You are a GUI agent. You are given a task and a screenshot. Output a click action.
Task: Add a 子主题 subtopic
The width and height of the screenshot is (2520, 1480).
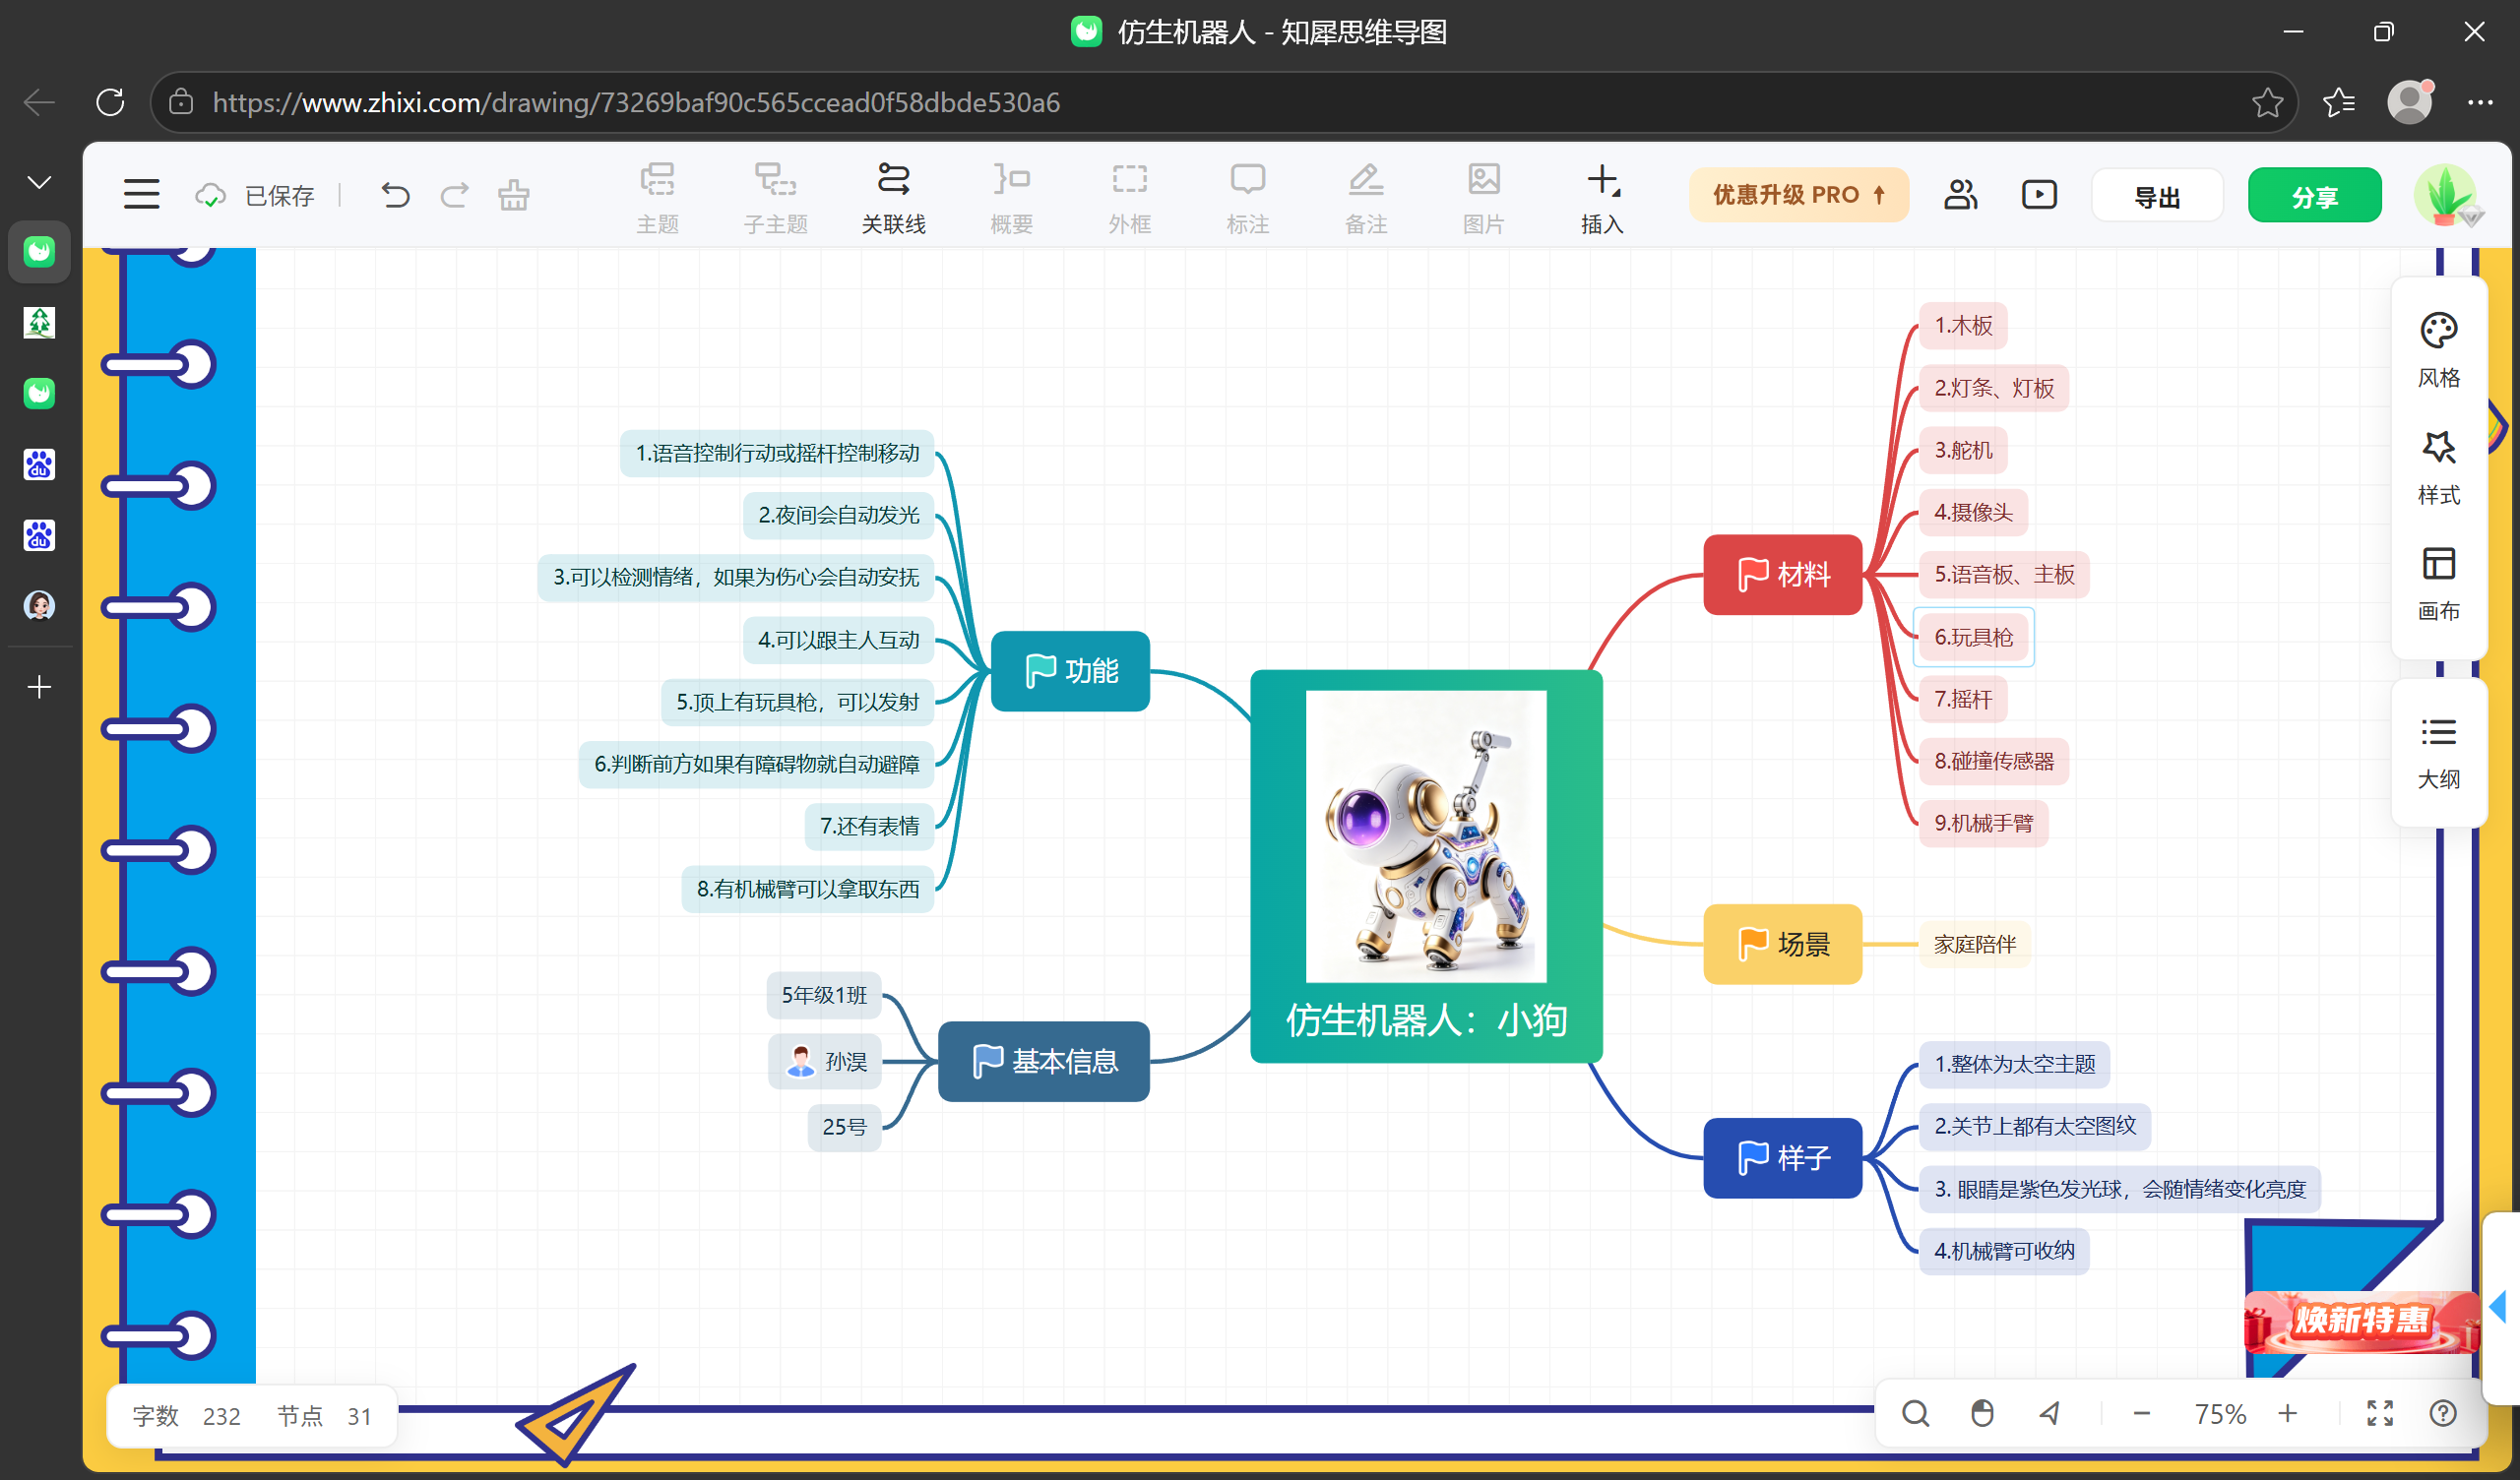click(x=775, y=198)
